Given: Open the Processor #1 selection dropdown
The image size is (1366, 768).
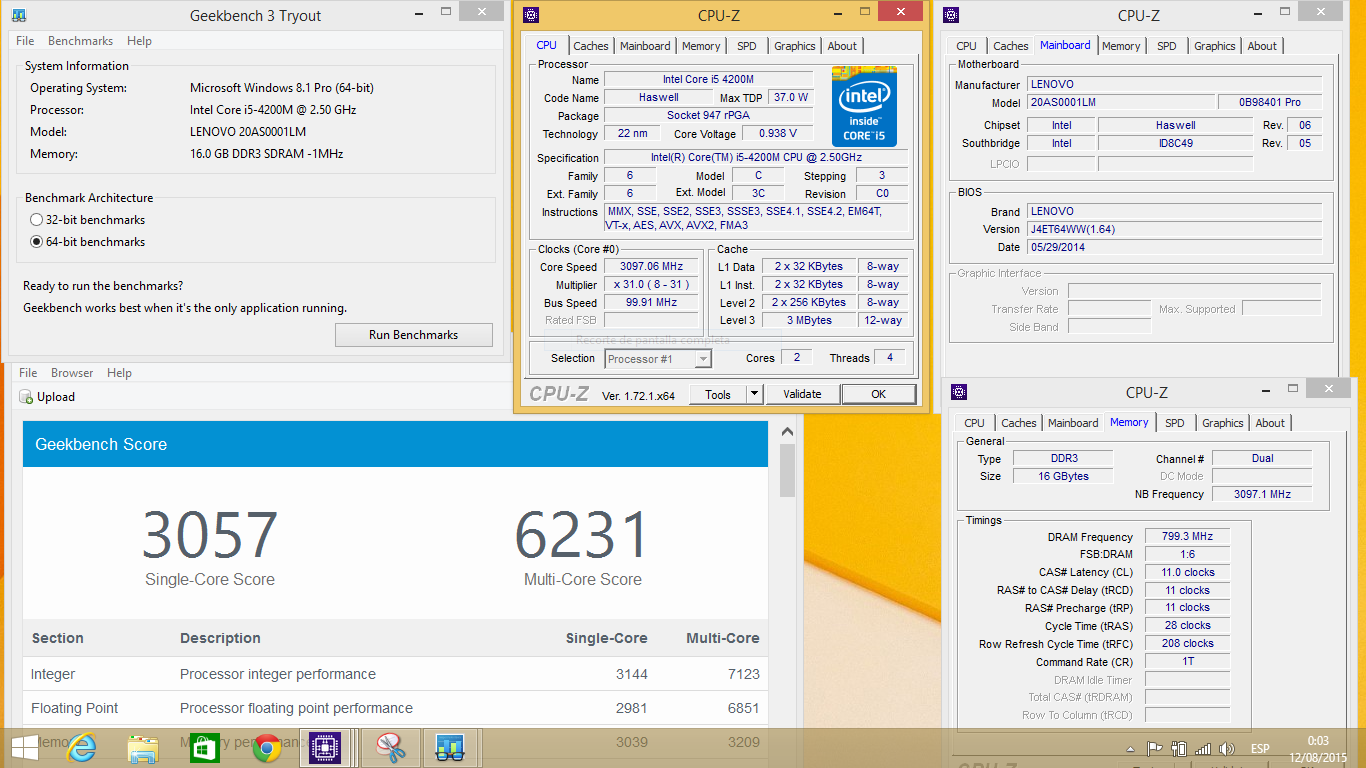Looking at the screenshot, I should pyautogui.click(x=658, y=359).
